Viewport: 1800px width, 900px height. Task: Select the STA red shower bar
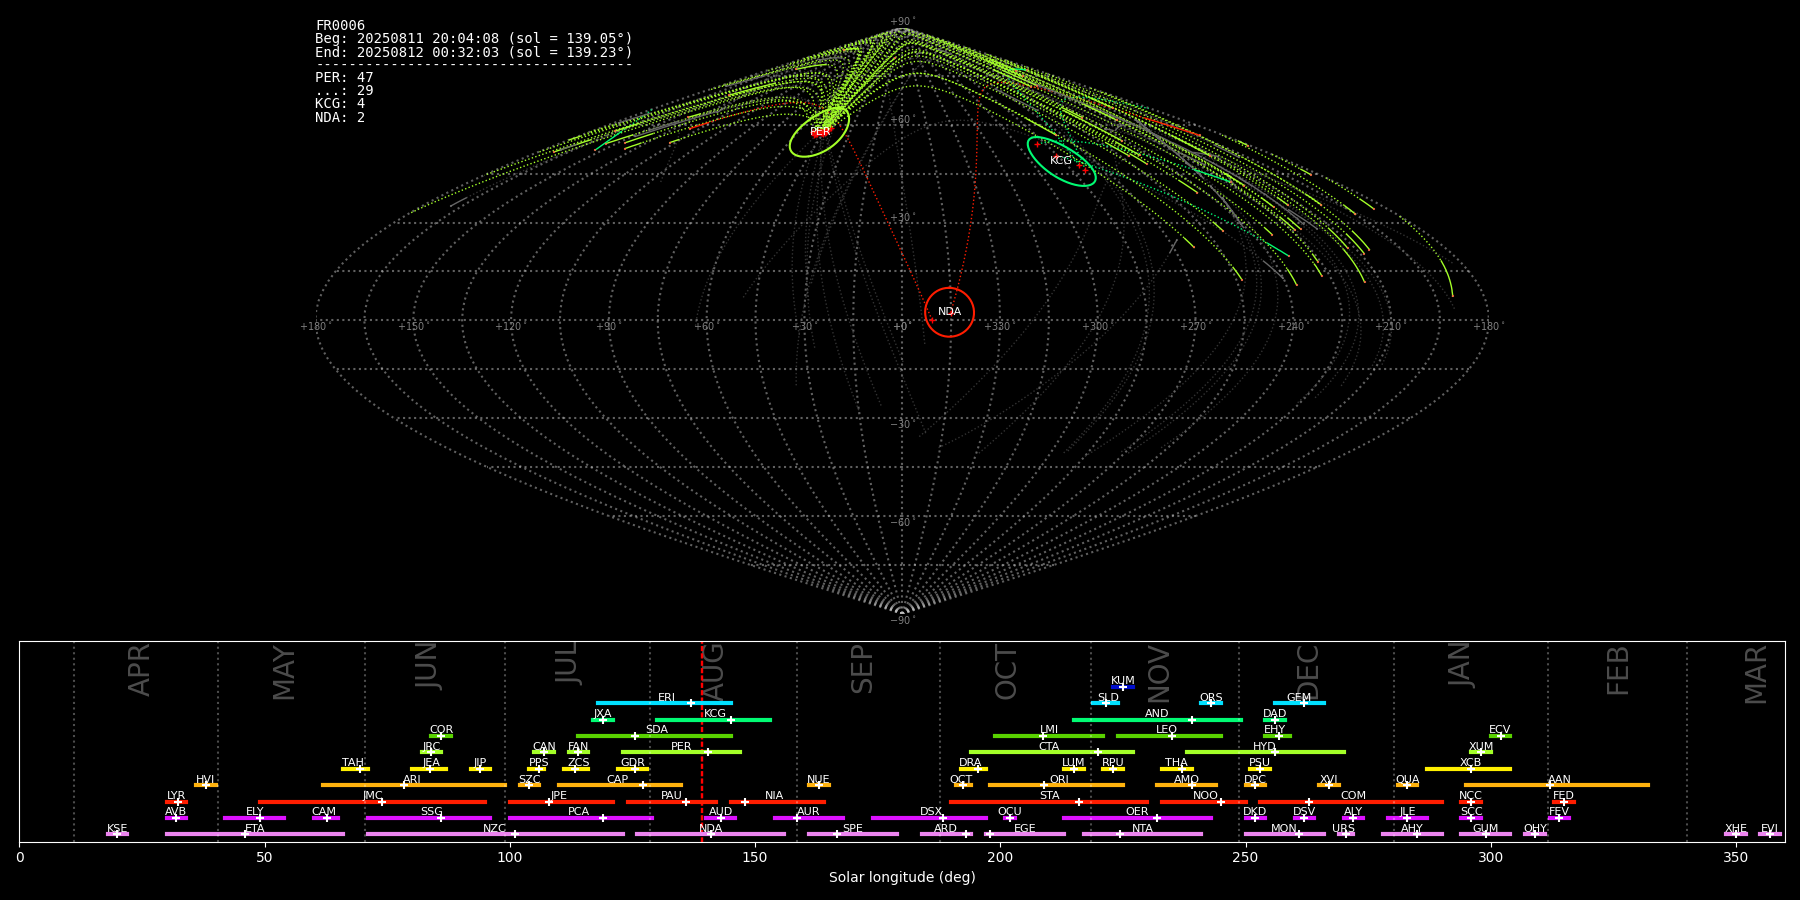pyautogui.click(x=1049, y=802)
